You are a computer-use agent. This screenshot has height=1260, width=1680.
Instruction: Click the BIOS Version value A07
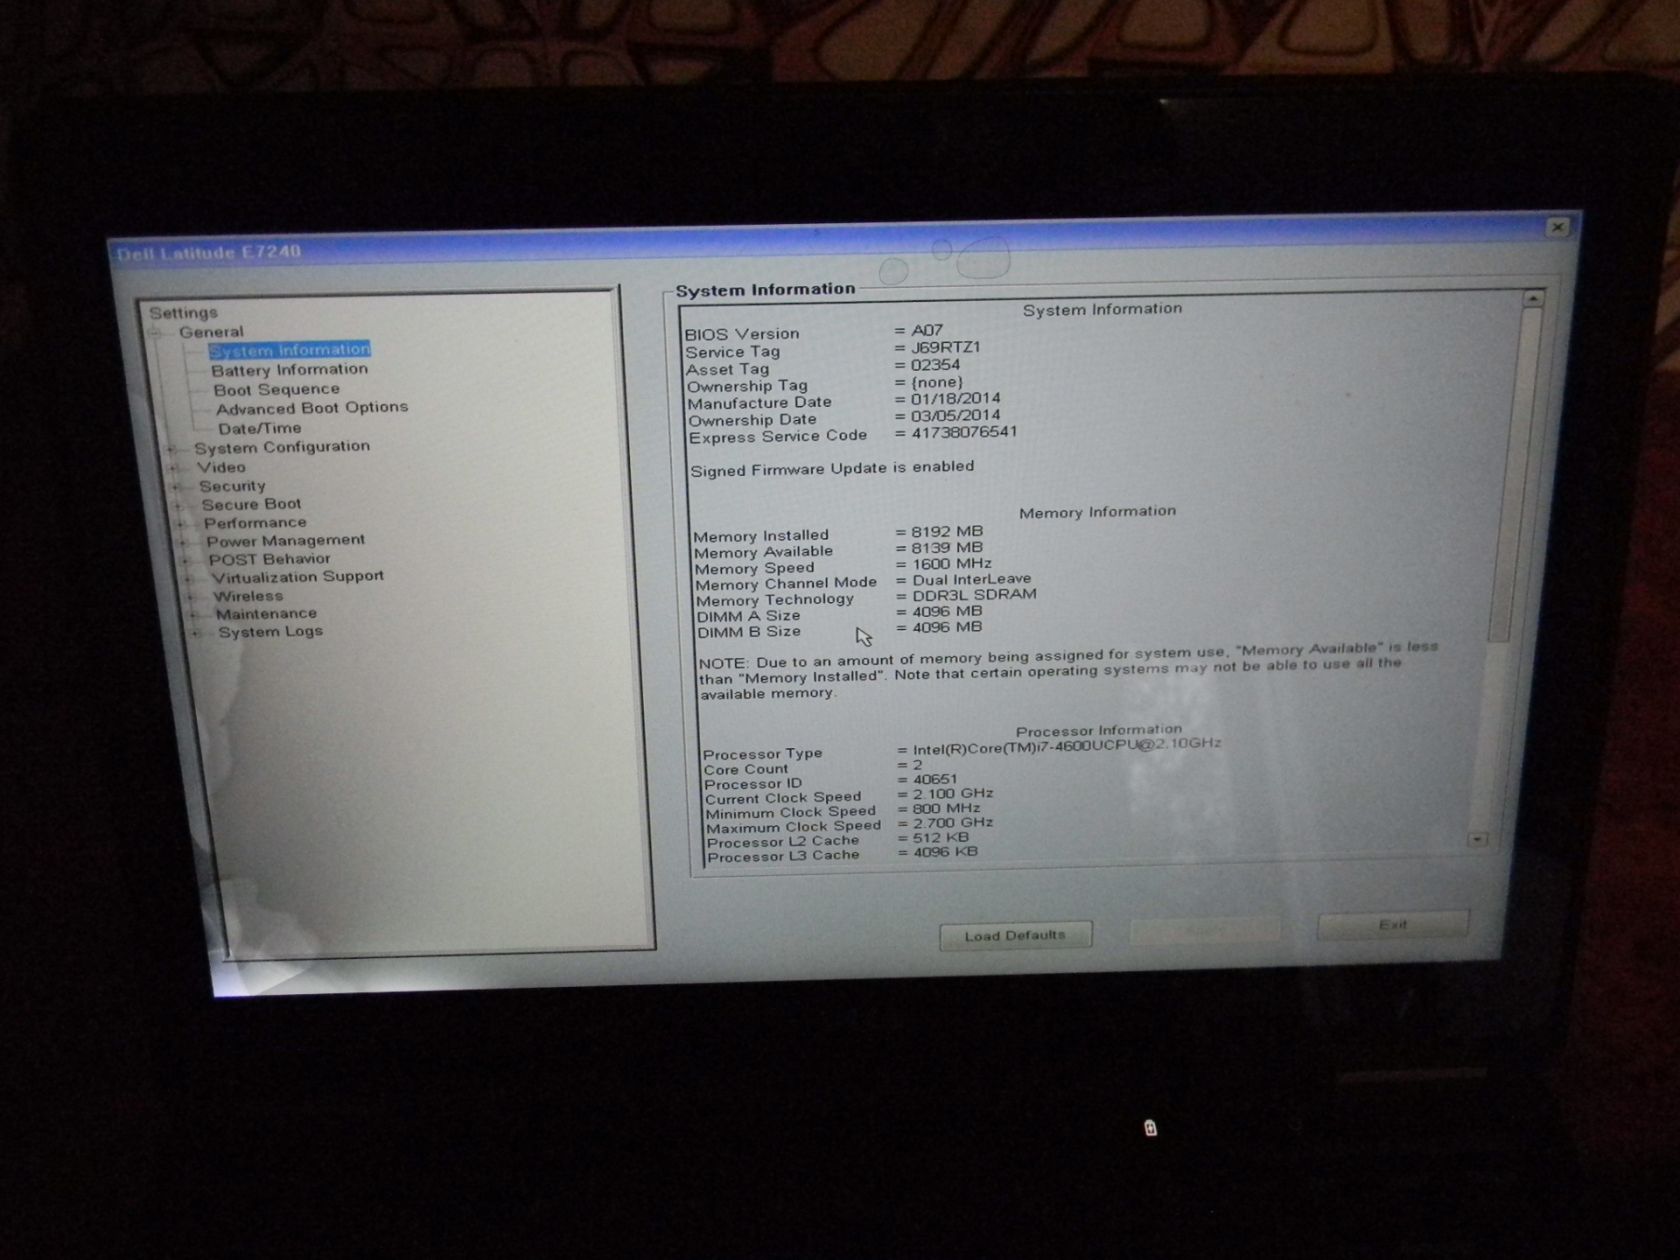(x=927, y=330)
